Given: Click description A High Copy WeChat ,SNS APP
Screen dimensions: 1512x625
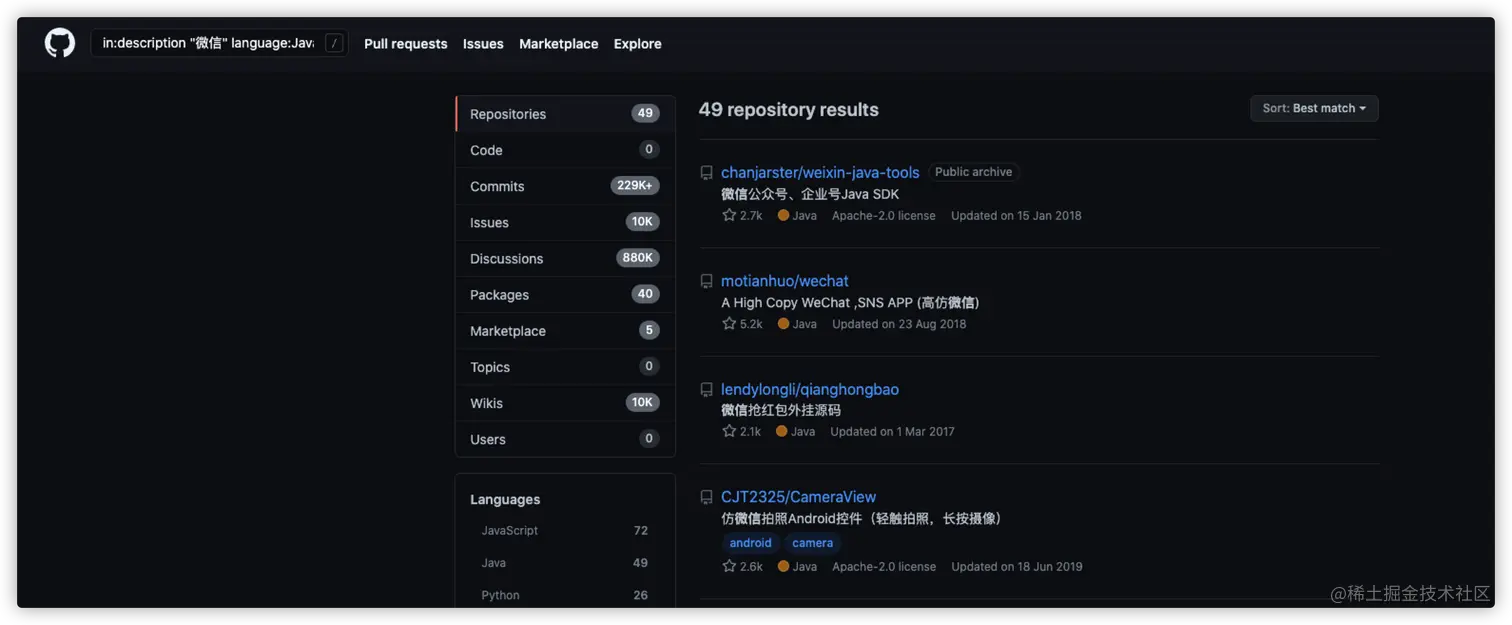Looking at the screenshot, I should click(x=850, y=302).
